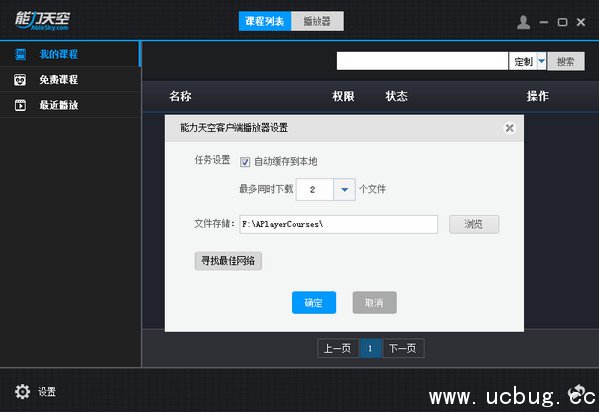Switch to 播放器 tab

tap(317, 21)
